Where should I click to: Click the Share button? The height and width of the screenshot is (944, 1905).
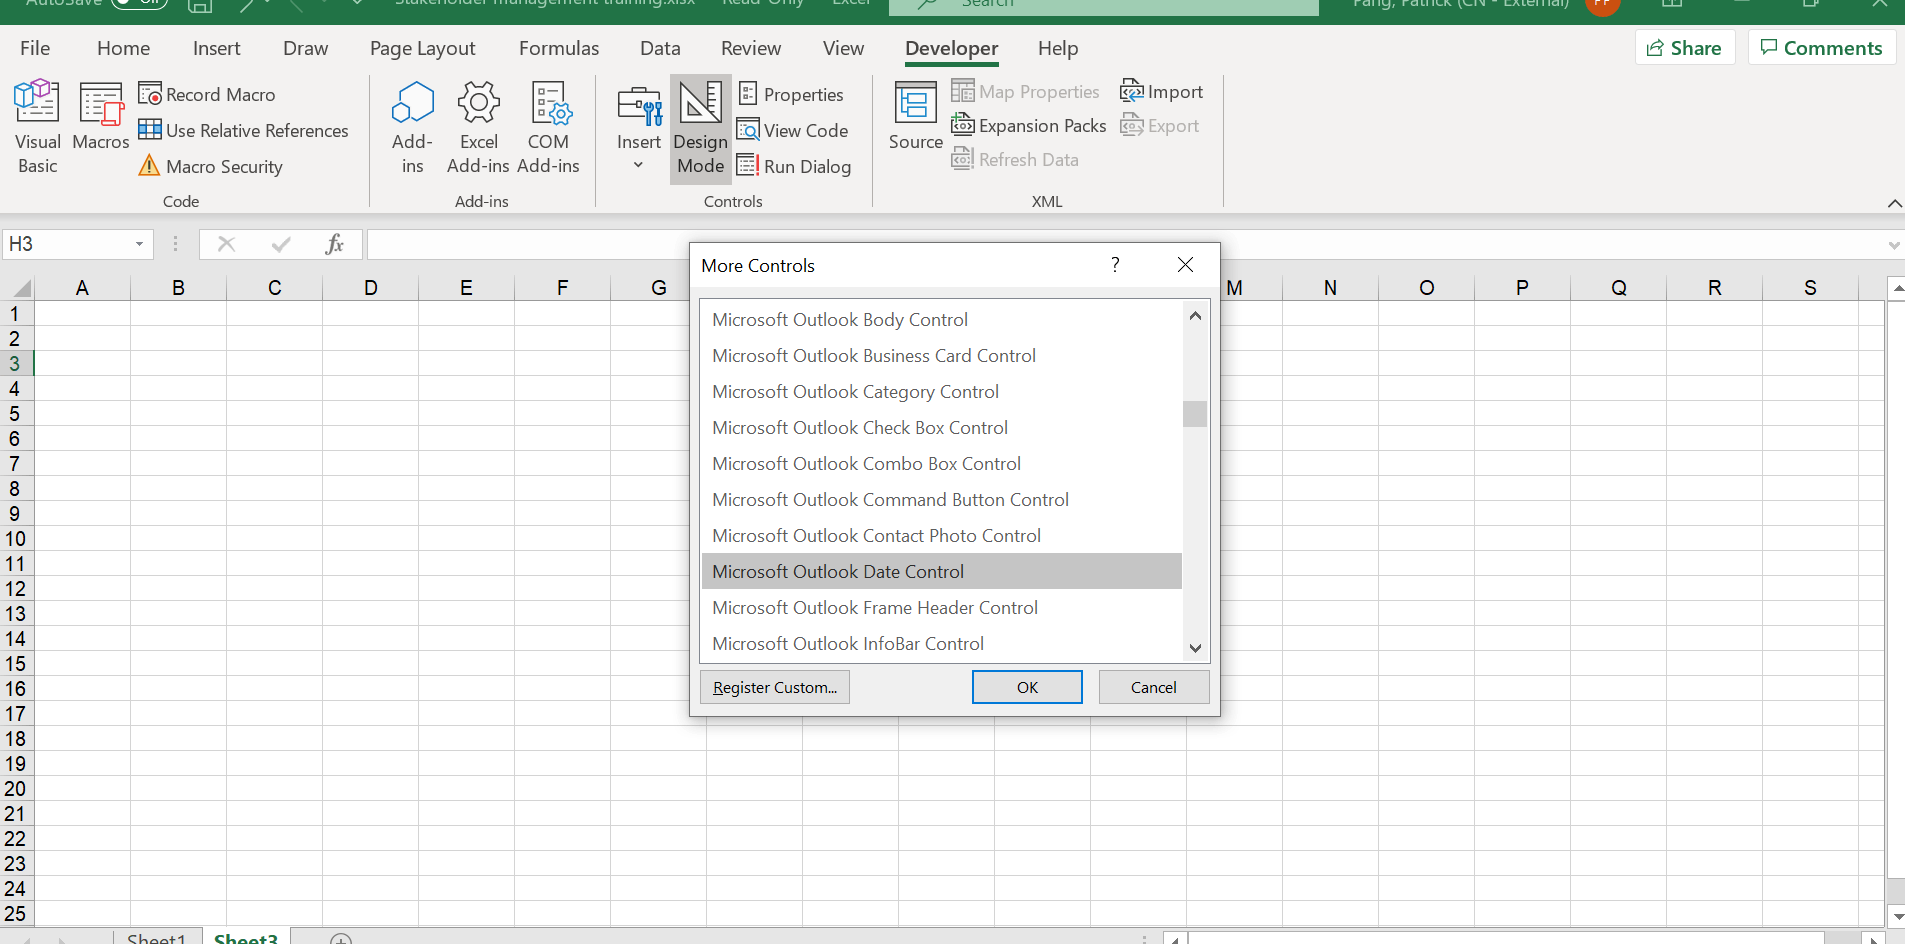[x=1685, y=48]
